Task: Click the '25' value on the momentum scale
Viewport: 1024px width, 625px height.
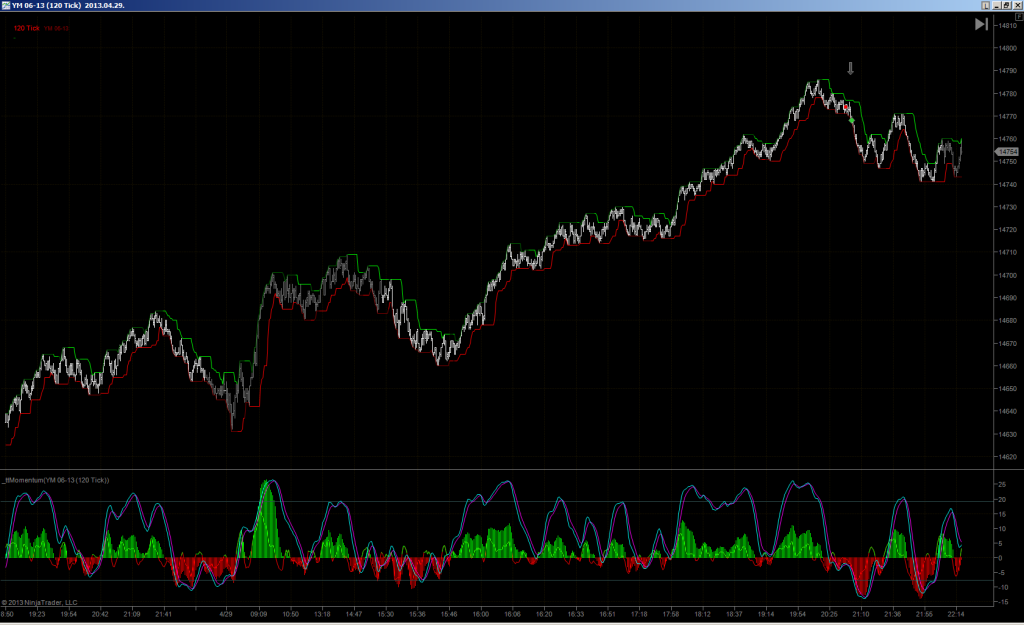Action: [1002, 485]
